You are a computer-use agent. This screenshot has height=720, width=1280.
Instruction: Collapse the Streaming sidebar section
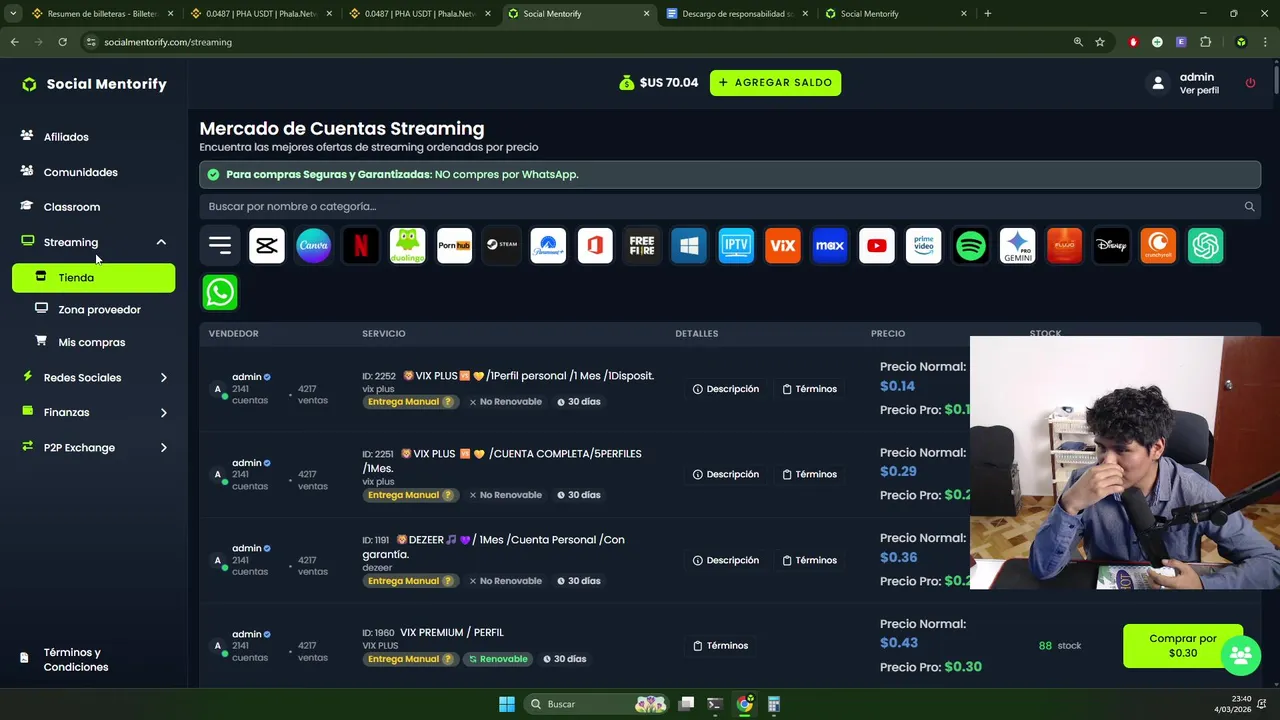pyautogui.click(x=161, y=242)
